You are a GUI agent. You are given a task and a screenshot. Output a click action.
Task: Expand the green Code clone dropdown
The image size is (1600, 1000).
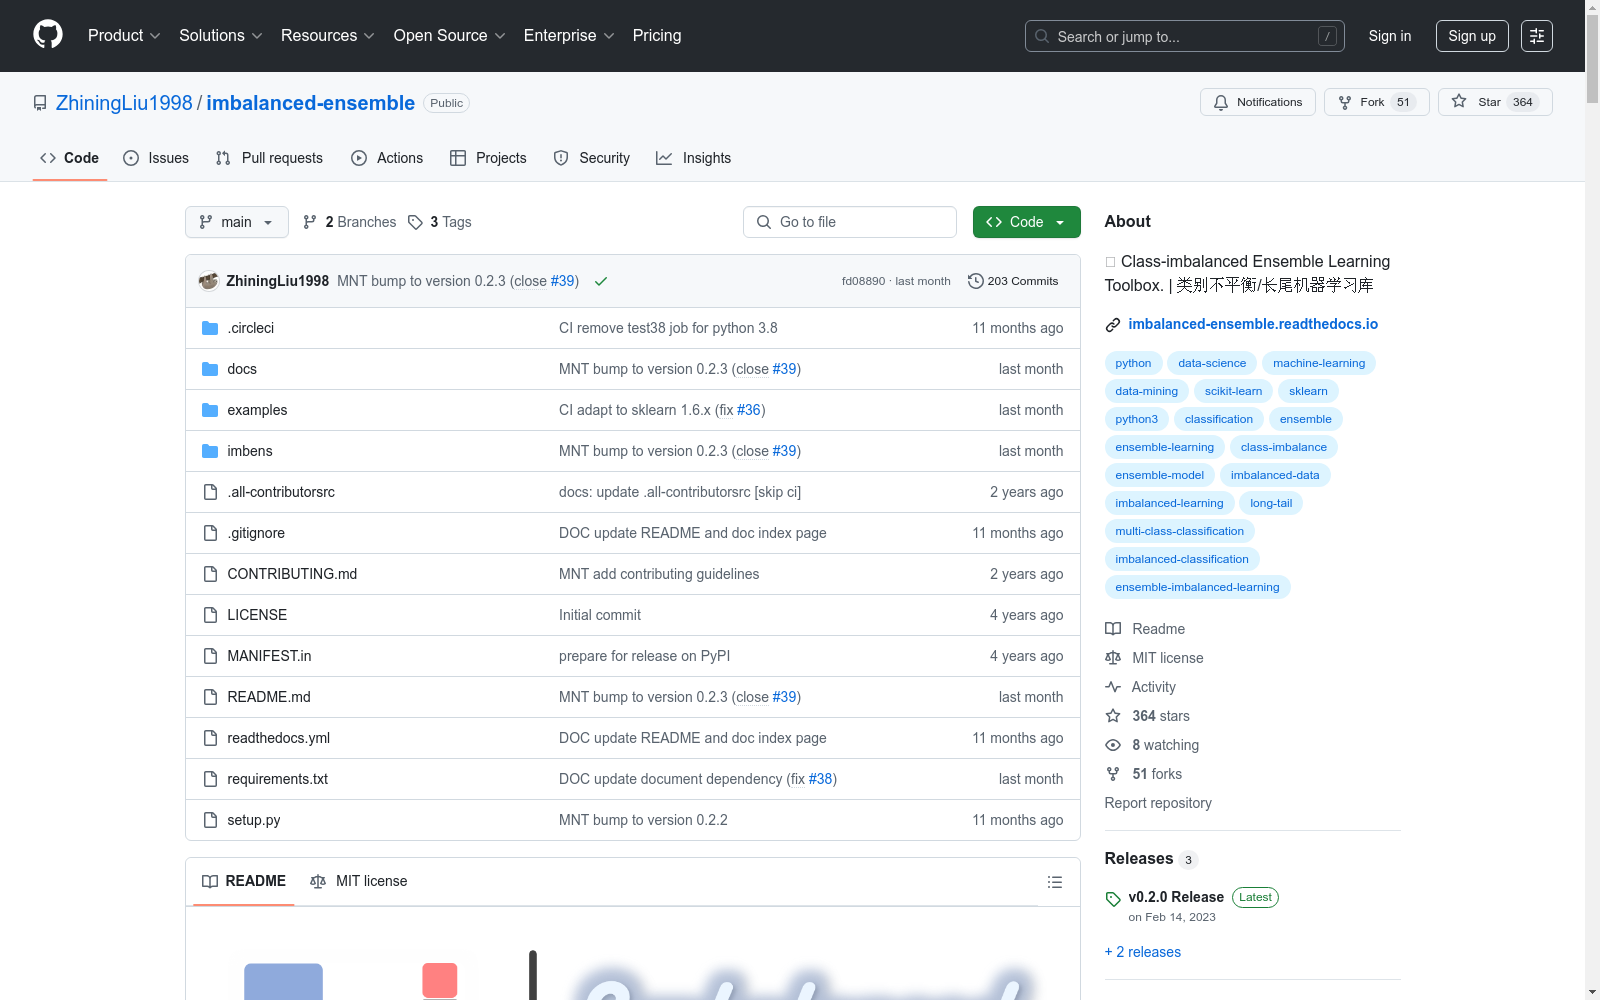1027,222
